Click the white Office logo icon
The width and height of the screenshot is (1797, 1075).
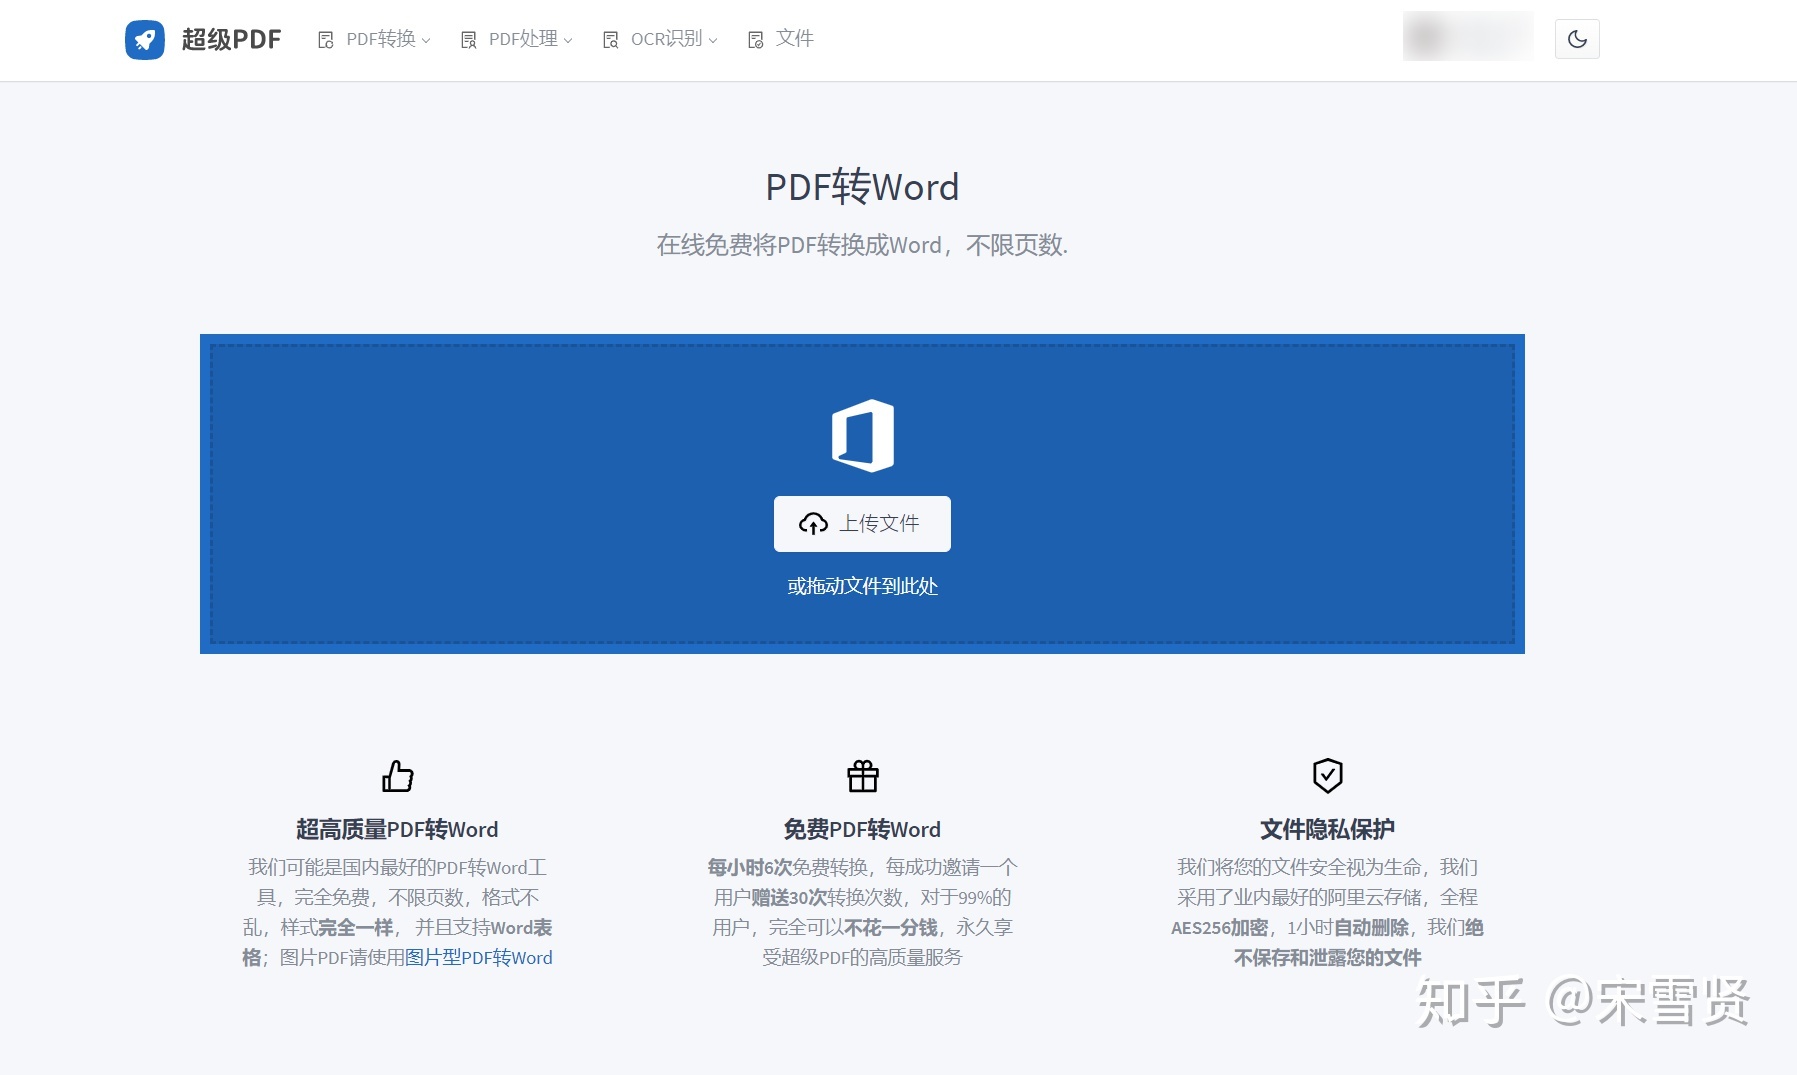coord(862,436)
